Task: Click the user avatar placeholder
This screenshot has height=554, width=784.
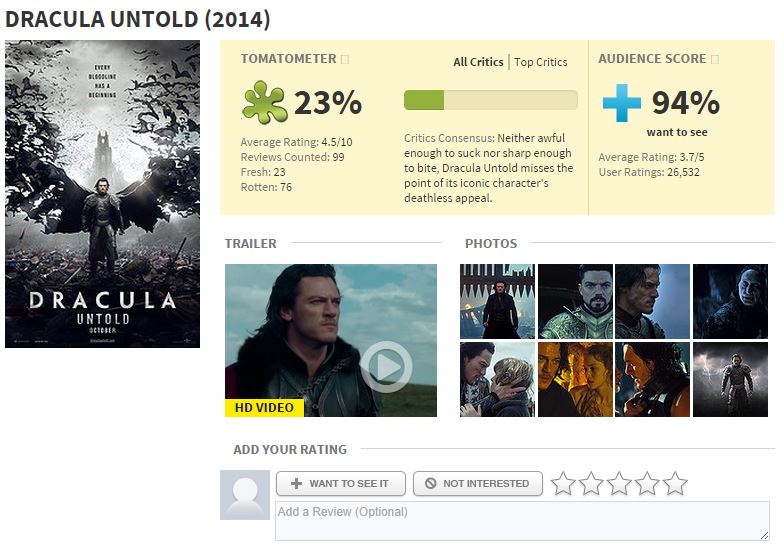Action: click(x=244, y=494)
